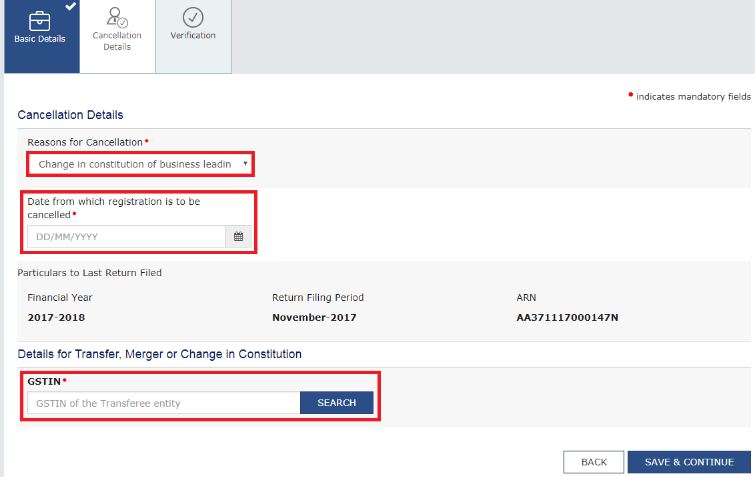Open the calendar date picker icon
This screenshot has height=477, width=755.
tap(238, 237)
